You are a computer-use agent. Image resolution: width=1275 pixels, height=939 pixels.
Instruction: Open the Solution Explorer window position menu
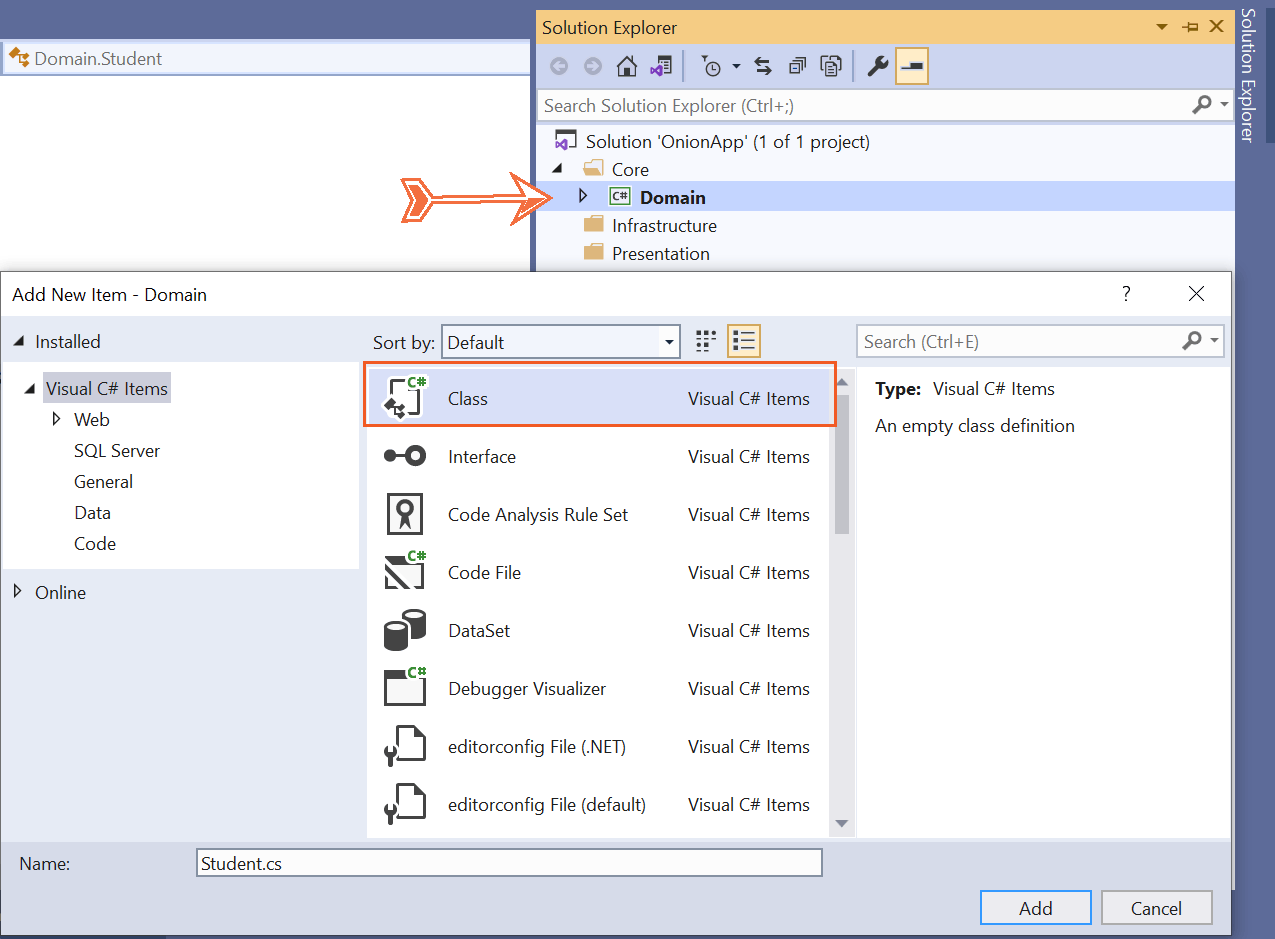(x=1162, y=28)
